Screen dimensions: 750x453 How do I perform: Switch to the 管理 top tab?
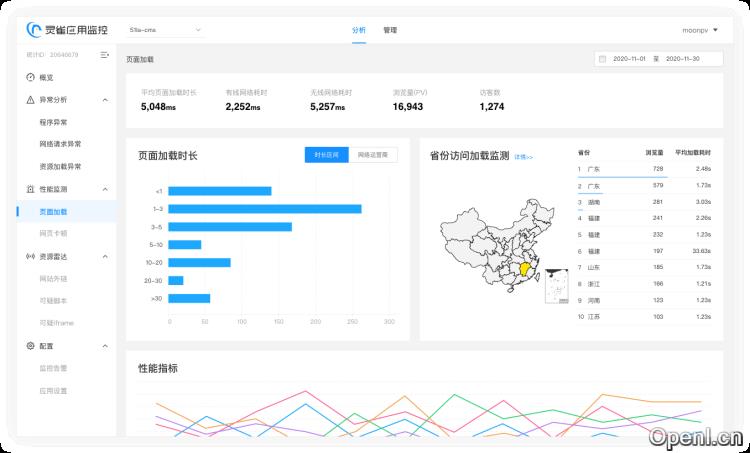(x=389, y=30)
